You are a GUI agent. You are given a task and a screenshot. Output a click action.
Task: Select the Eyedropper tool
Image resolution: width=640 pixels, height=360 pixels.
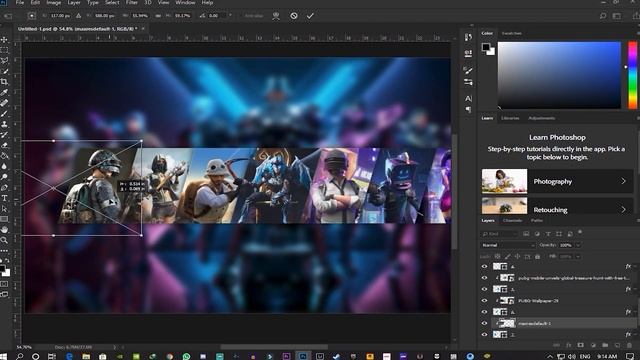[4, 92]
